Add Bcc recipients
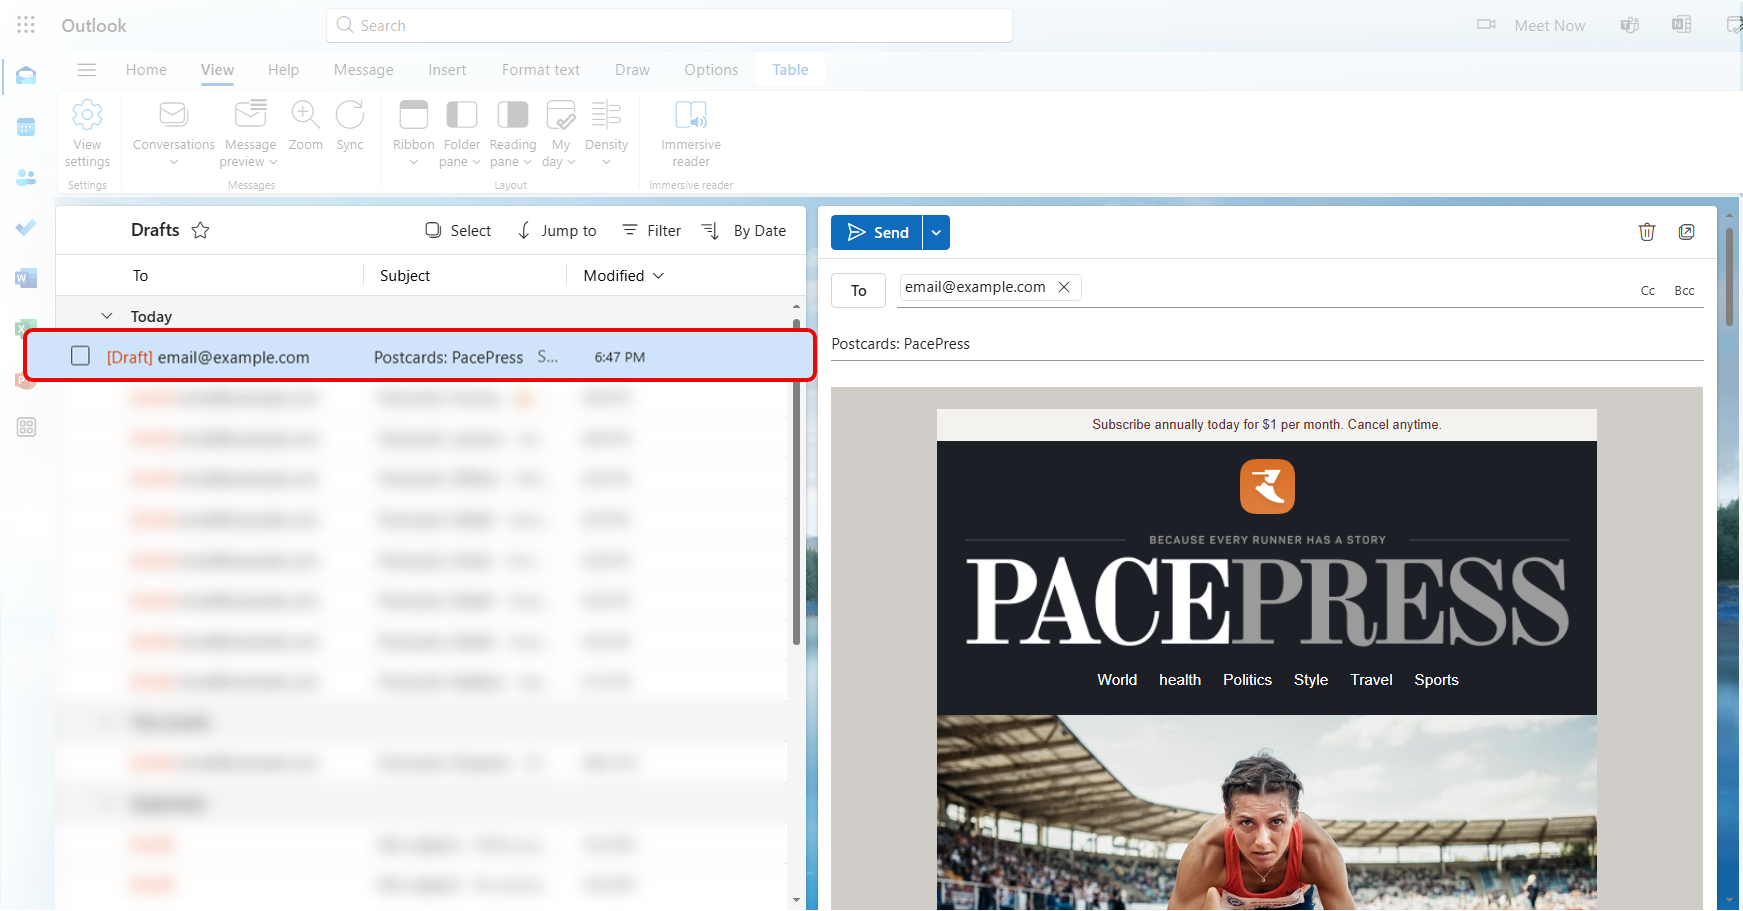 [x=1684, y=291]
